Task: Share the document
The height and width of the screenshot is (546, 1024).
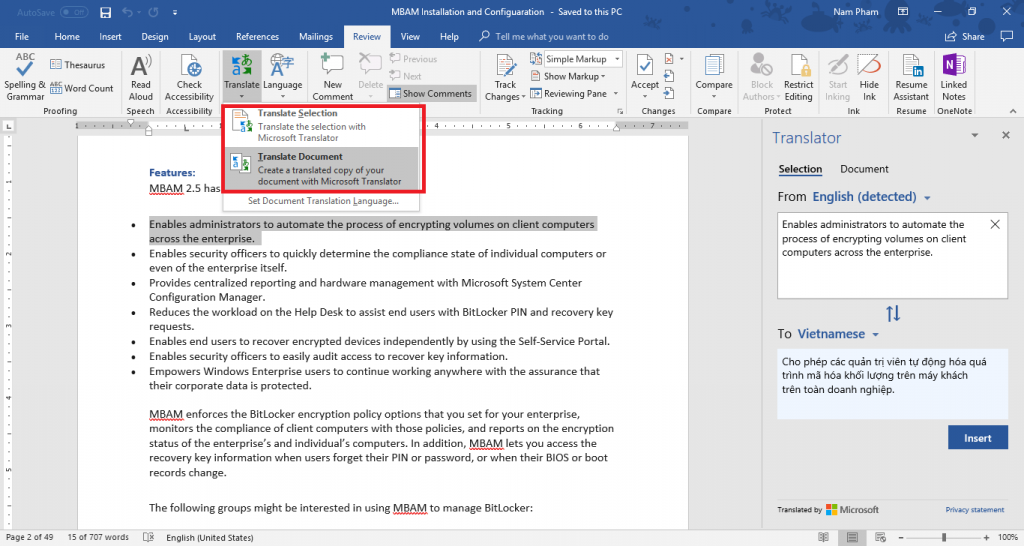Action: 965,37
